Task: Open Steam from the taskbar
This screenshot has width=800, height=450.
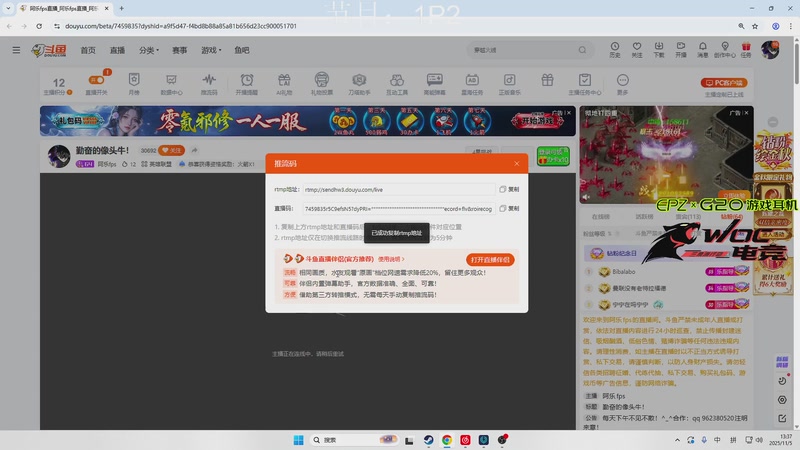Action: [429, 440]
